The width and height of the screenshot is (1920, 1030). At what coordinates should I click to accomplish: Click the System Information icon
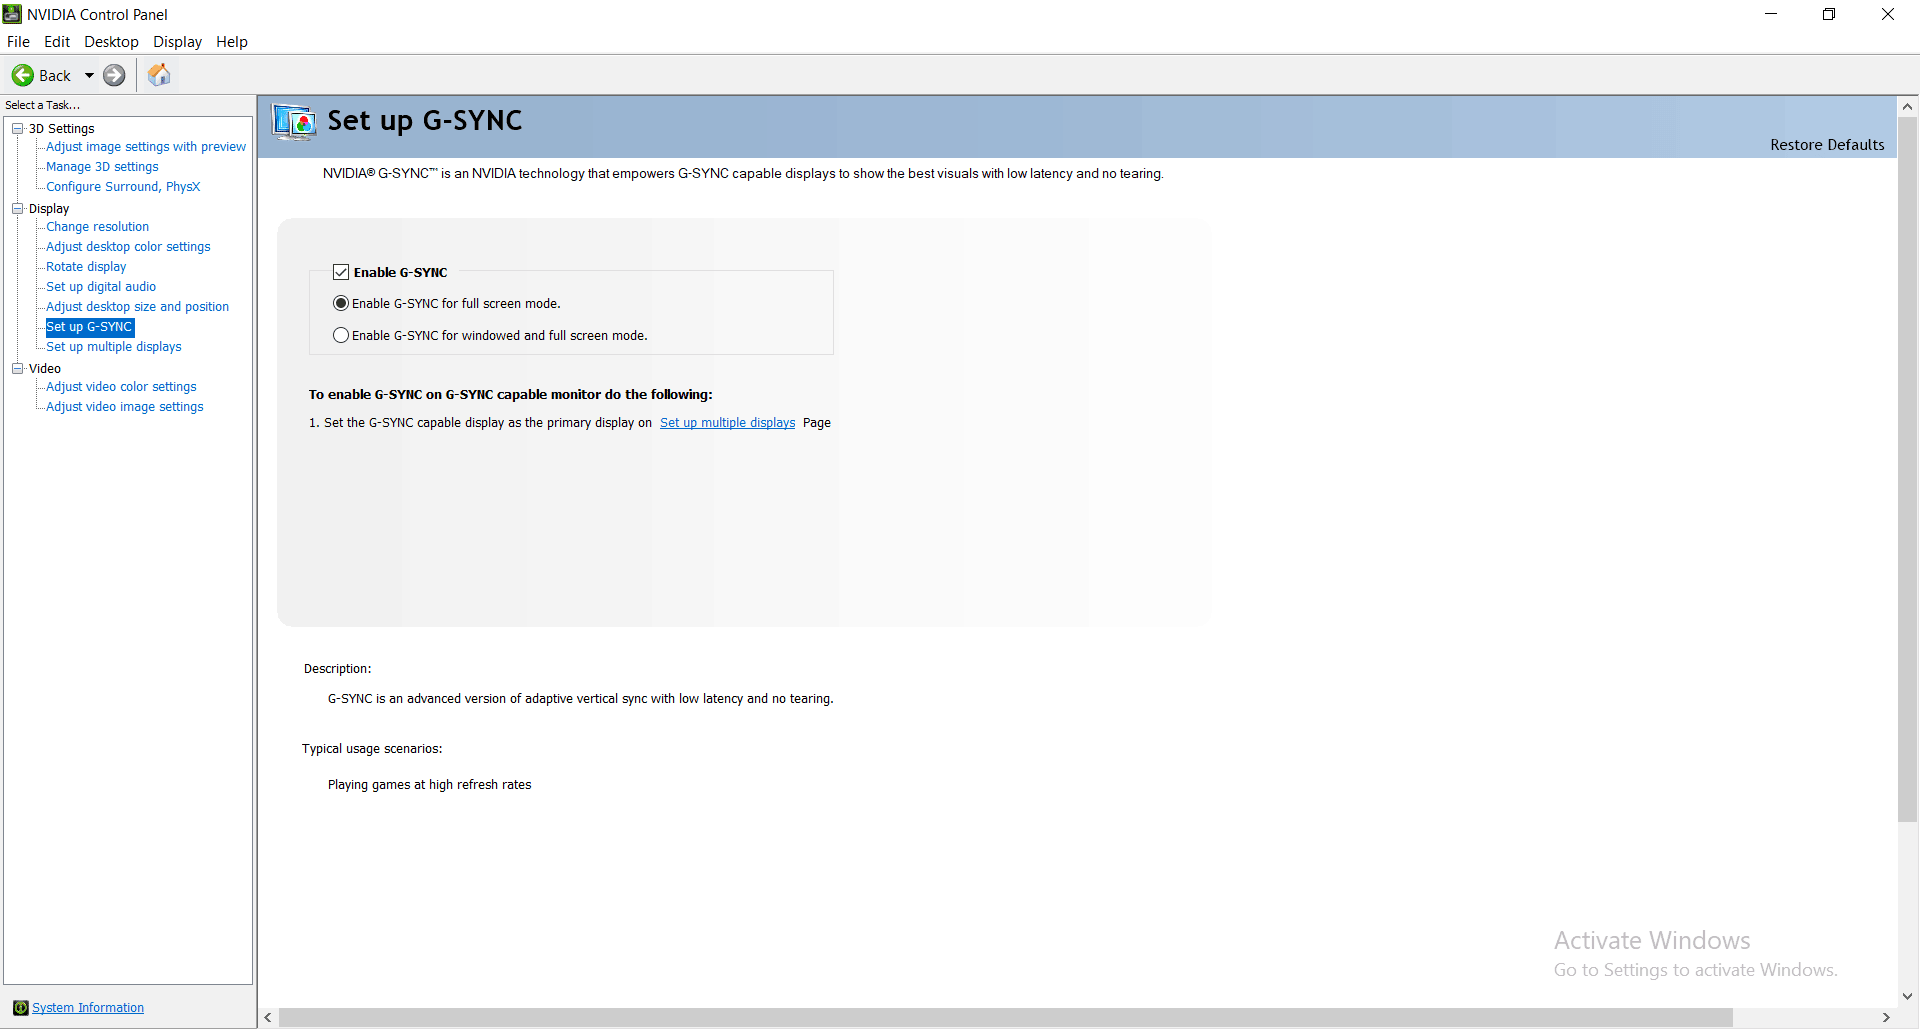[20, 1008]
